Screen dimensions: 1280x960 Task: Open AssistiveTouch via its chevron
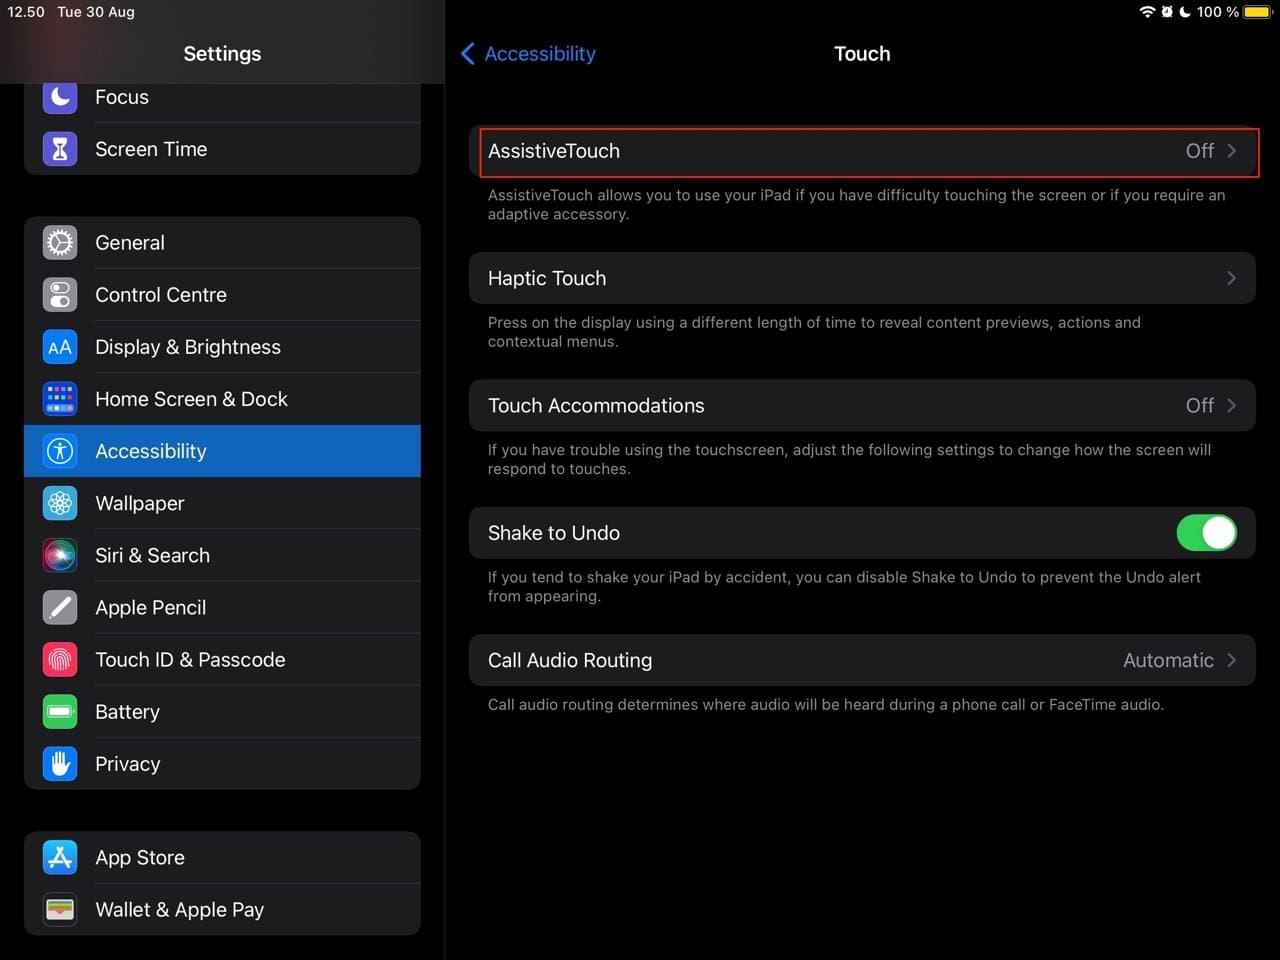1232,151
